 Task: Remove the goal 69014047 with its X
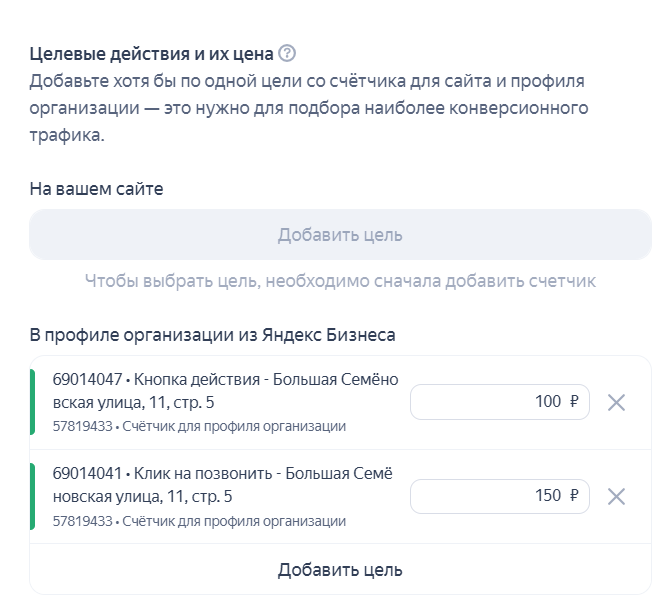[x=616, y=403]
